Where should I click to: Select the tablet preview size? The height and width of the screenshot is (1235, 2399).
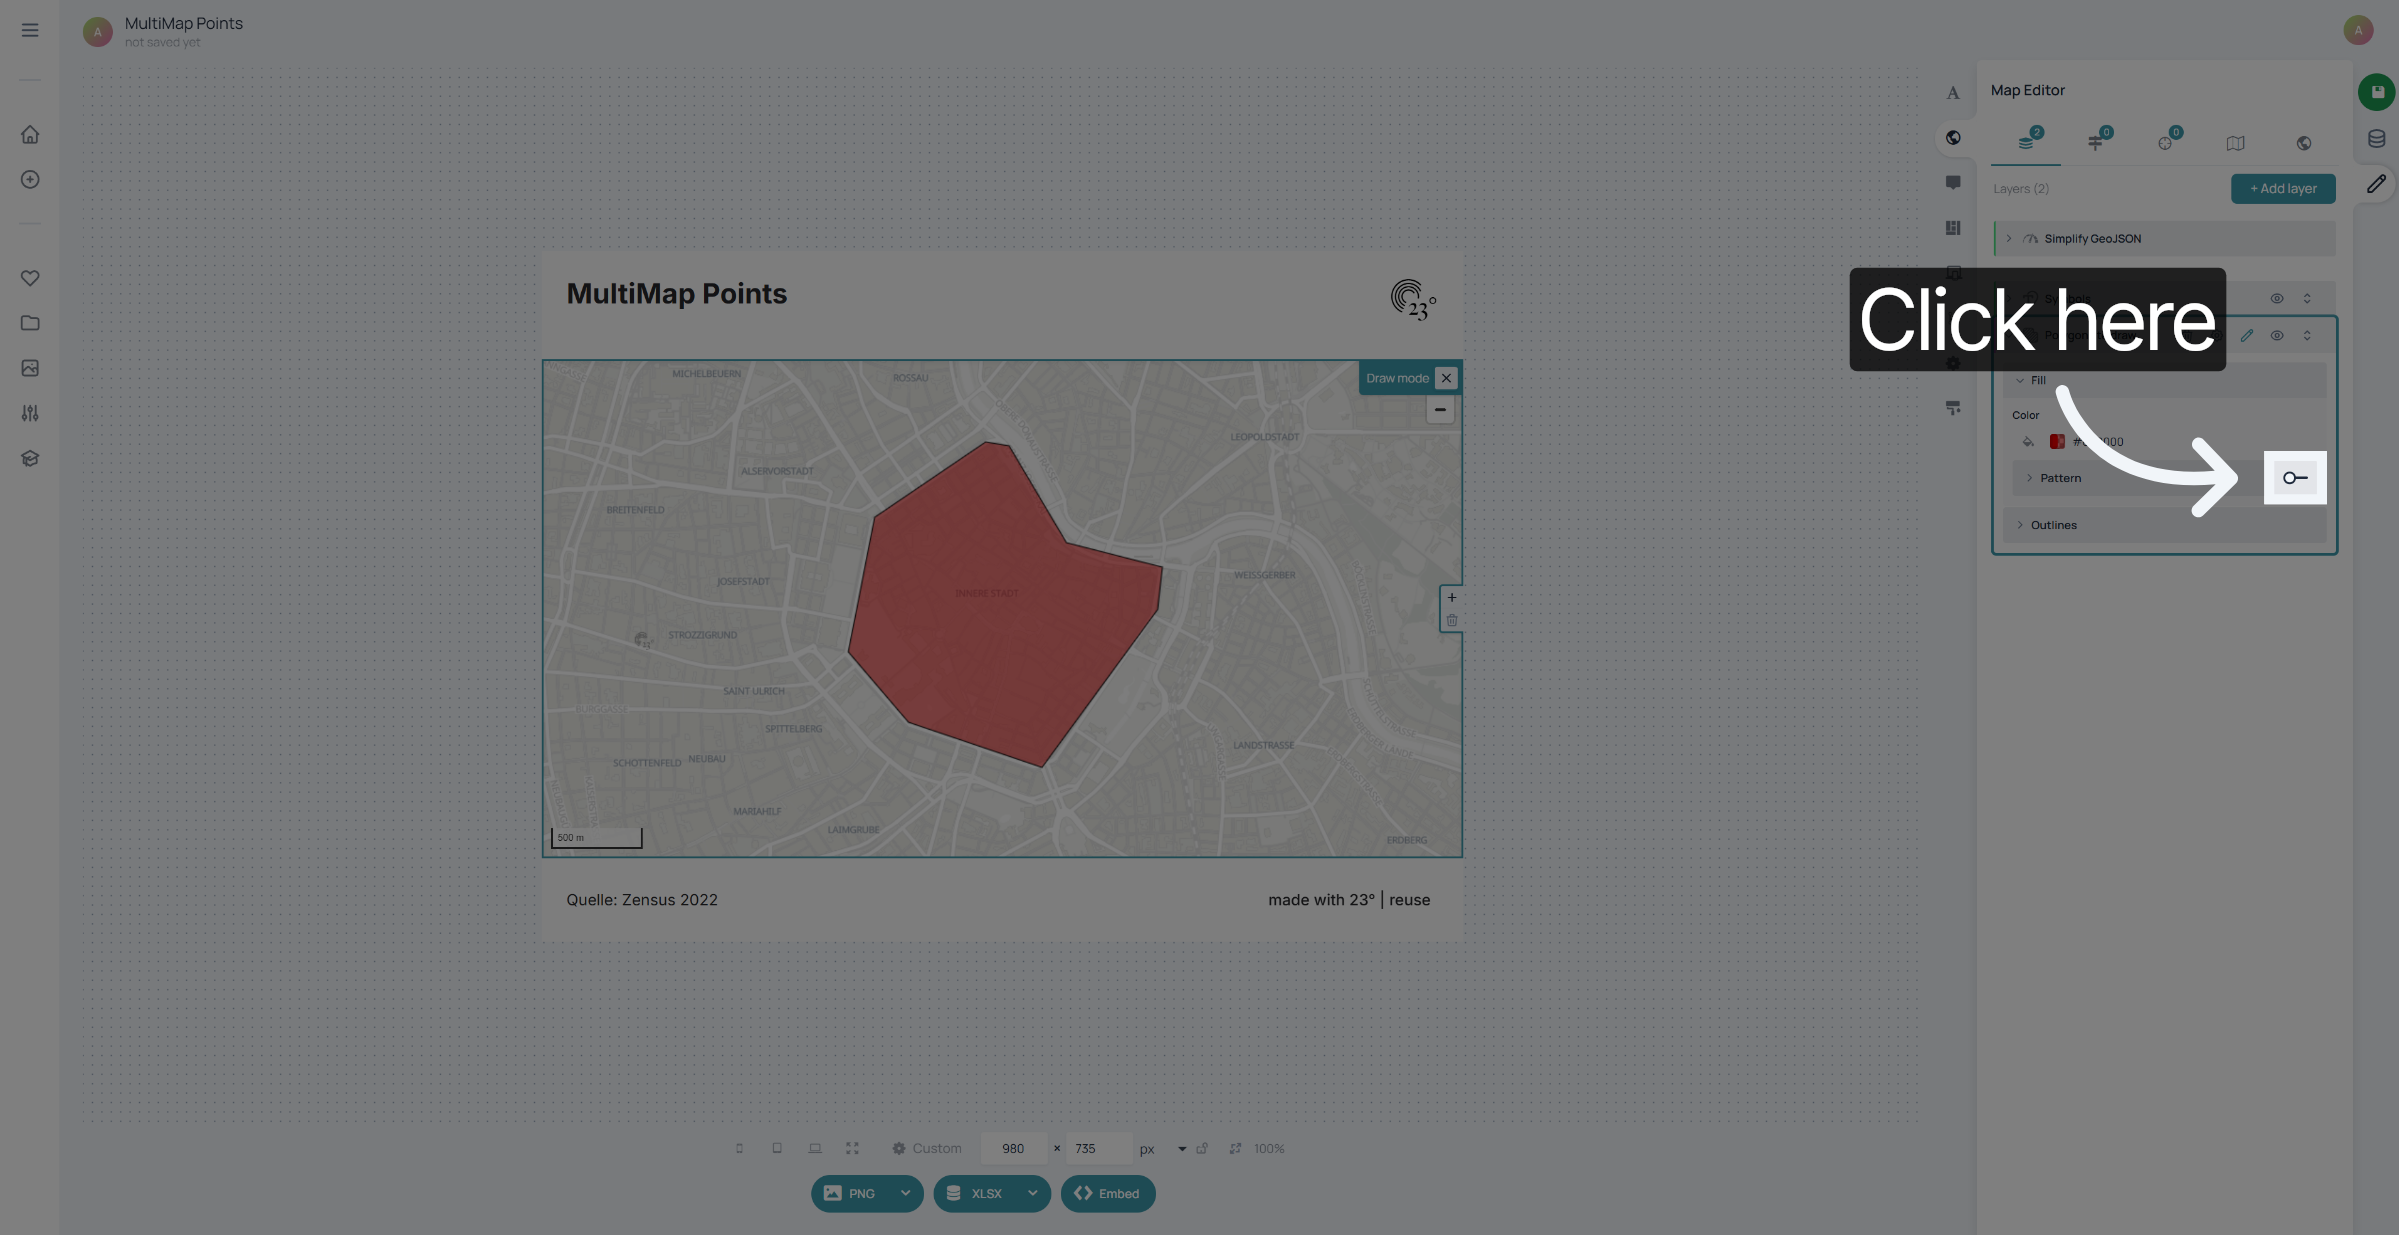777,1149
